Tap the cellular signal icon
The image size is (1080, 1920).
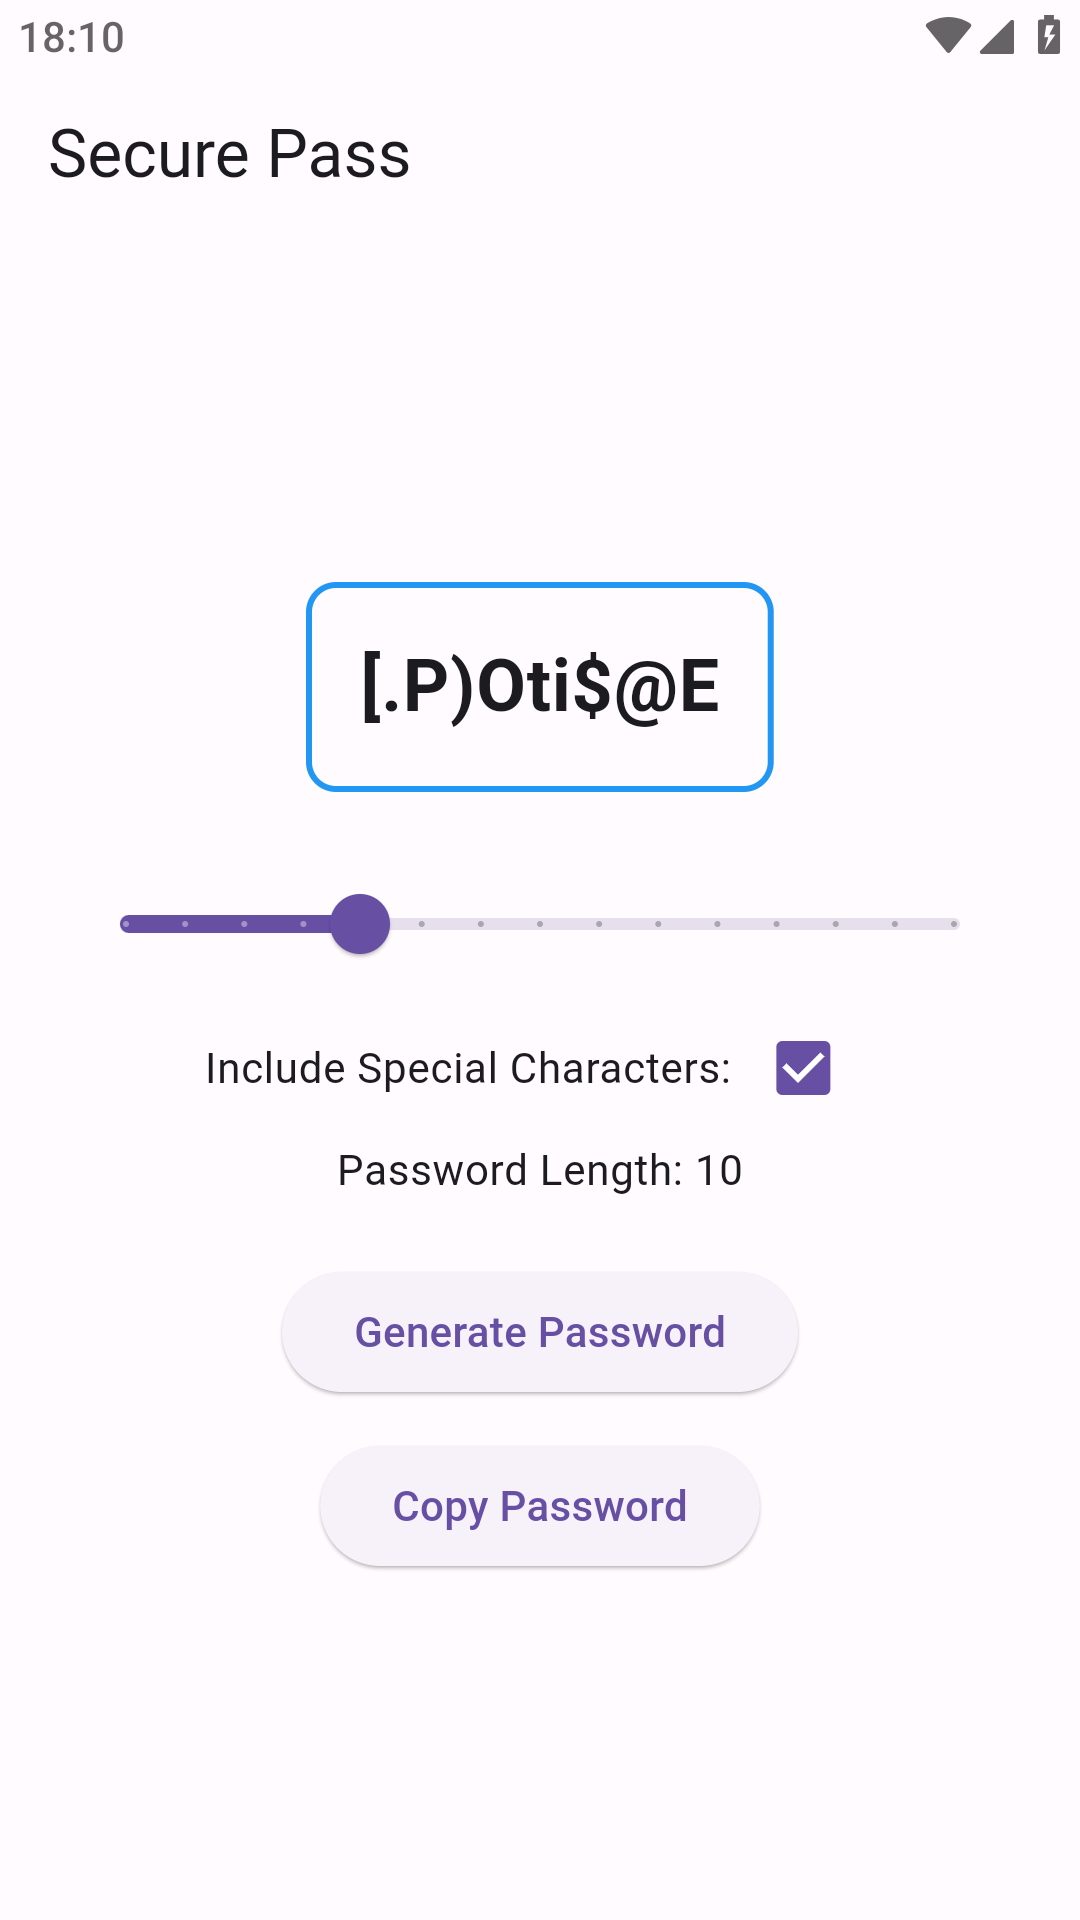(x=997, y=36)
